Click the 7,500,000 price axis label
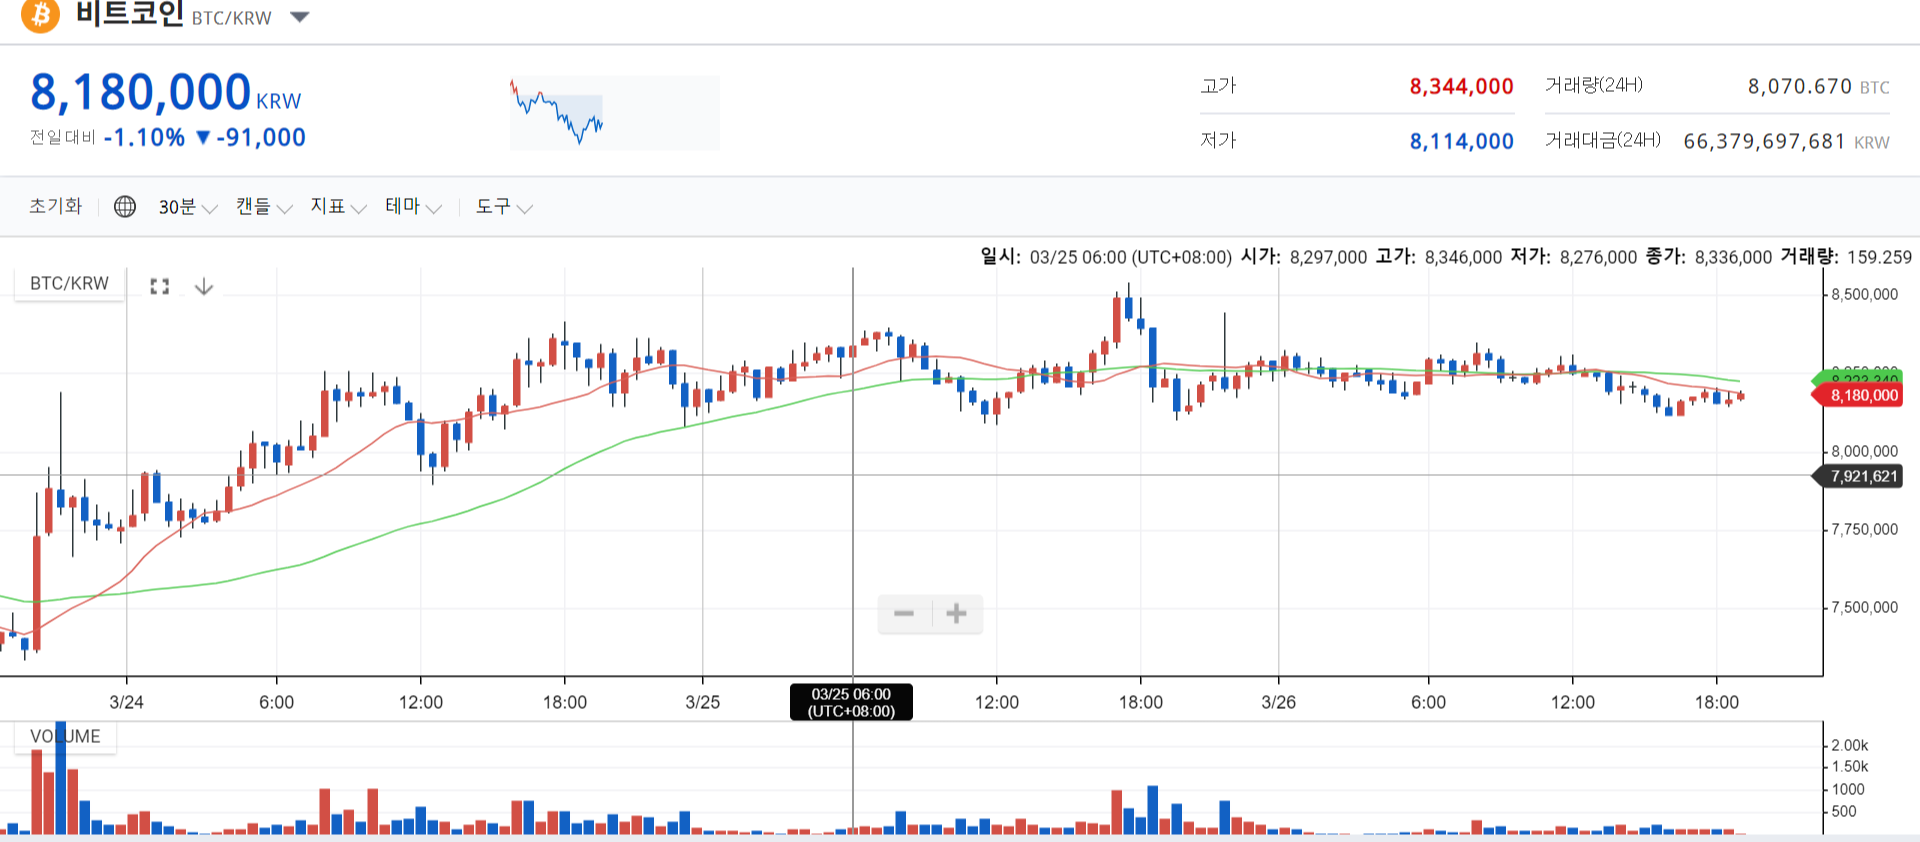The width and height of the screenshot is (1920, 842). pyautogui.click(x=1864, y=608)
